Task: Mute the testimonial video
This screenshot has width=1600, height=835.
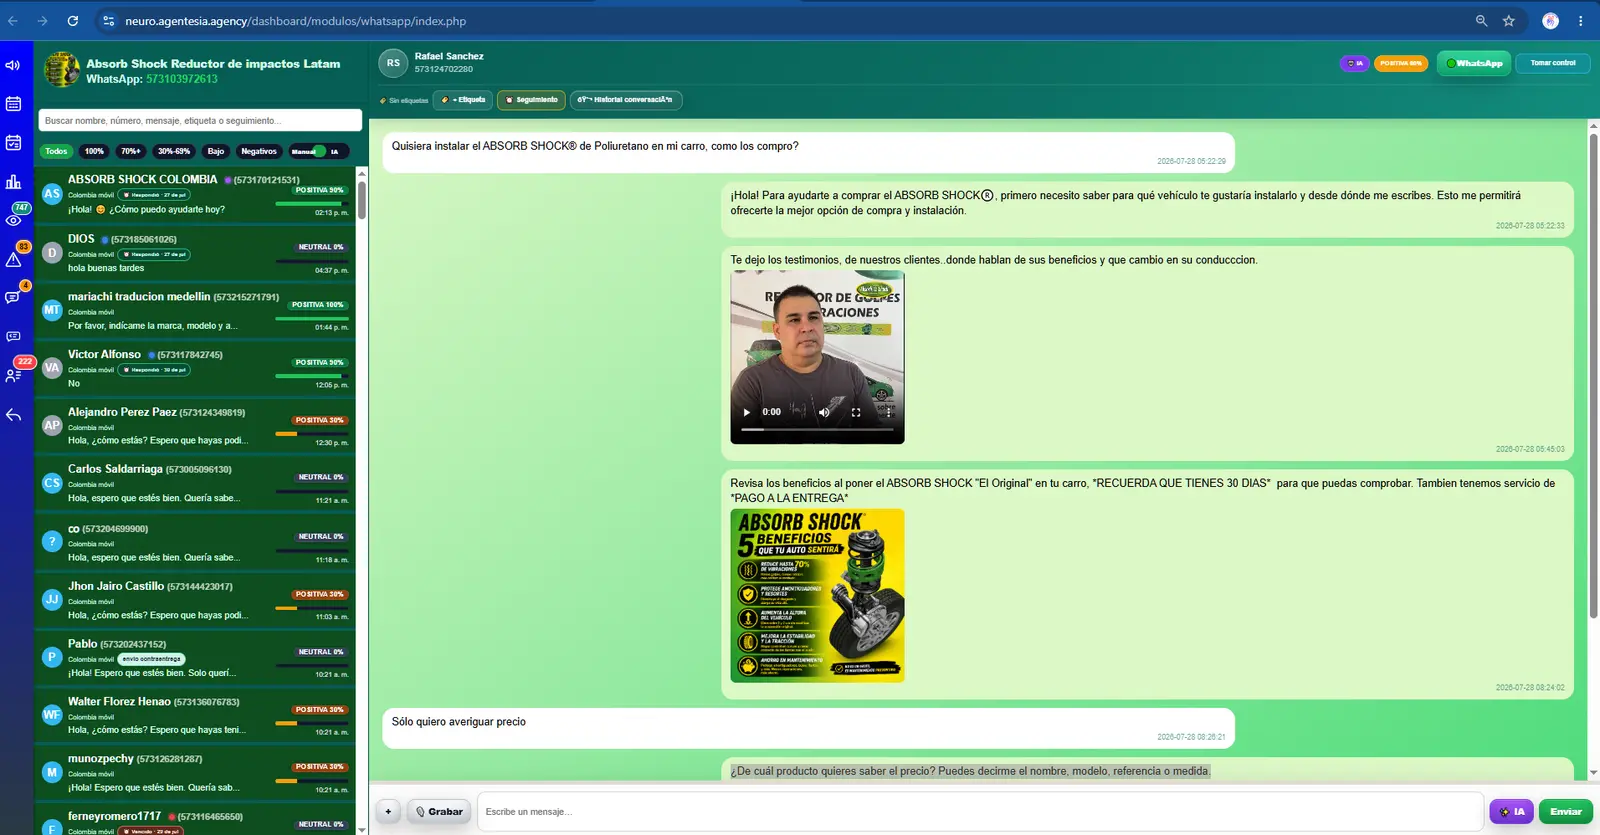Action: pyautogui.click(x=824, y=412)
